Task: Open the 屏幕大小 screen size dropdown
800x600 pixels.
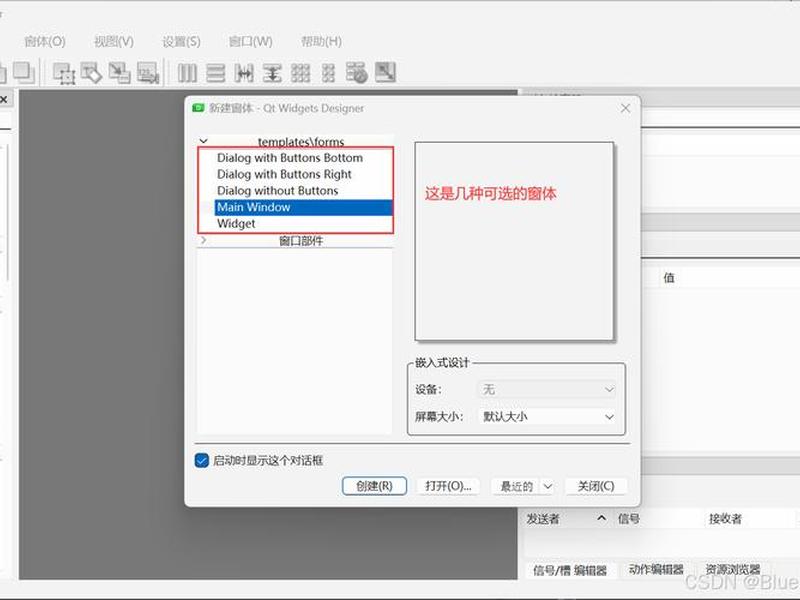Action: [547, 417]
